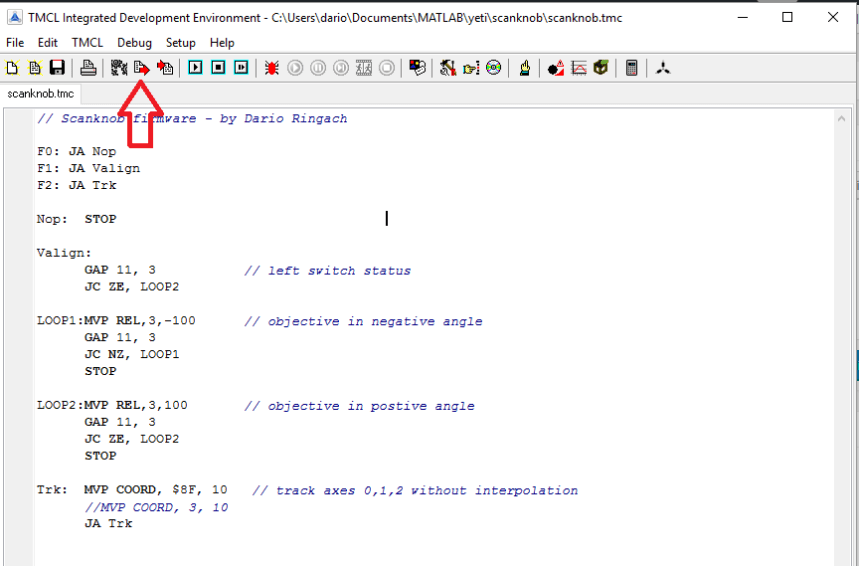
Task: Open the Debug menu
Action: coord(134,43)
